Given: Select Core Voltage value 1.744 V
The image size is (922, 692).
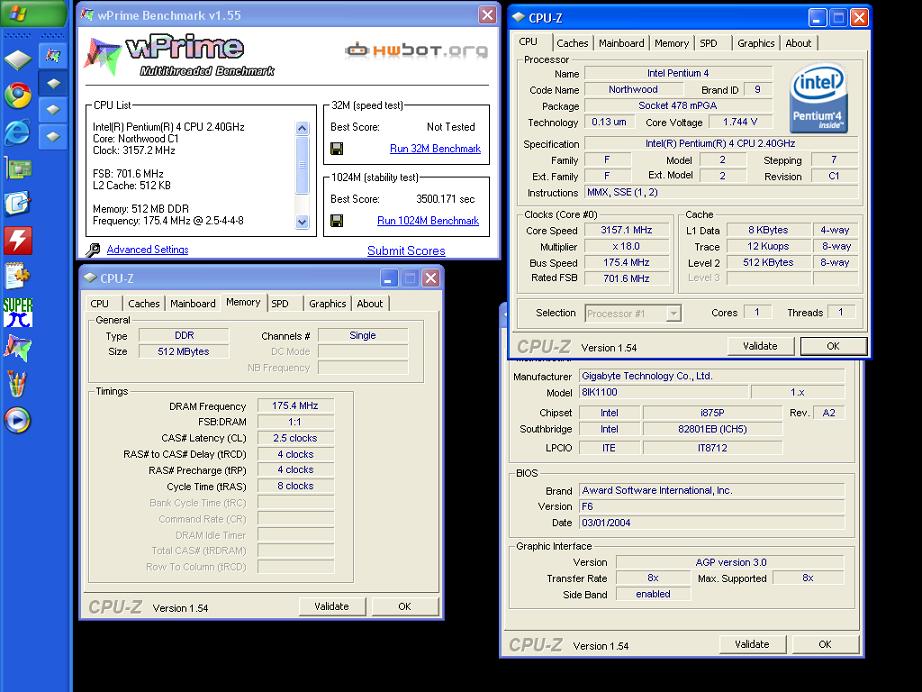Looking at the screenshot, I should 740,122.
